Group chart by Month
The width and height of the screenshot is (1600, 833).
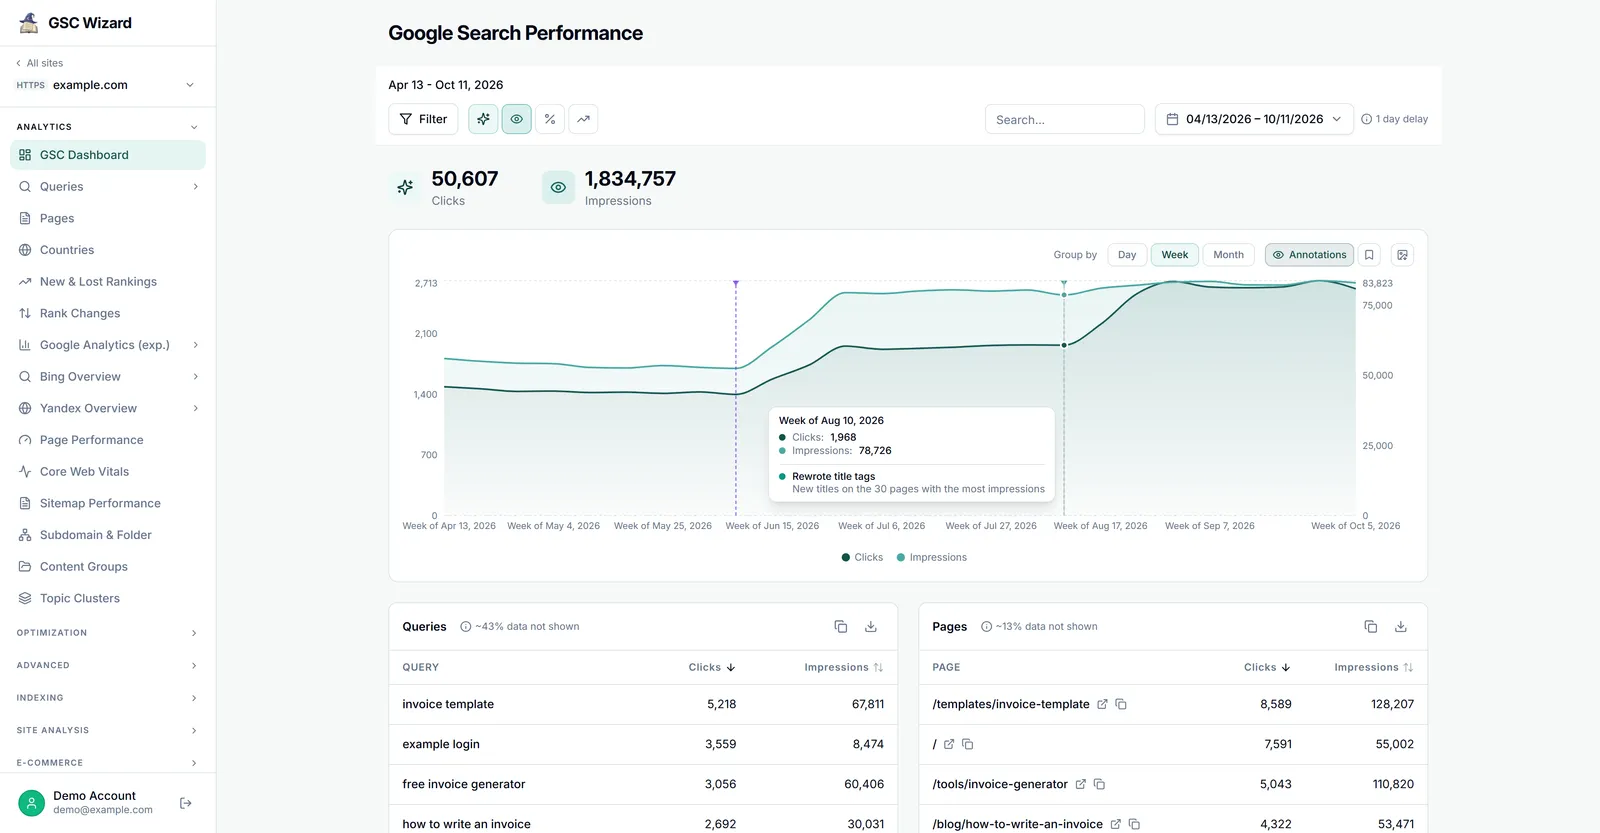click(x=1228, y=255)
